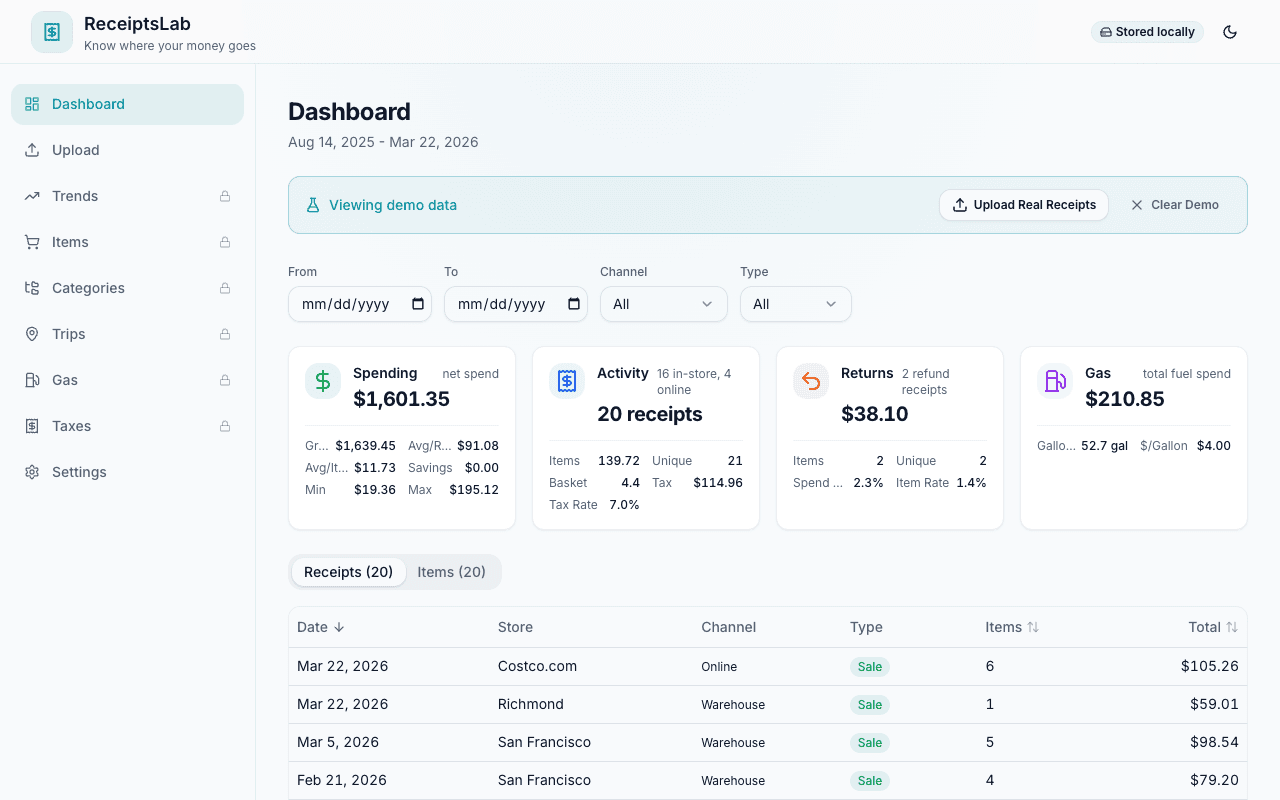Open the Taxes receipt icon
Image resolution: width=1280 pixels, height=800 pixels.
(32, 425)
